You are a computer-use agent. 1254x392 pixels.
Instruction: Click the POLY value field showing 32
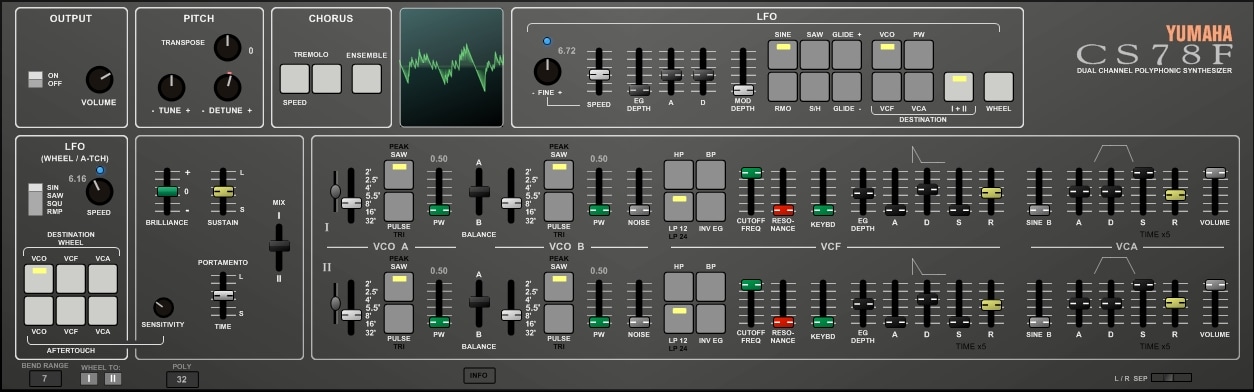point(182,380)
